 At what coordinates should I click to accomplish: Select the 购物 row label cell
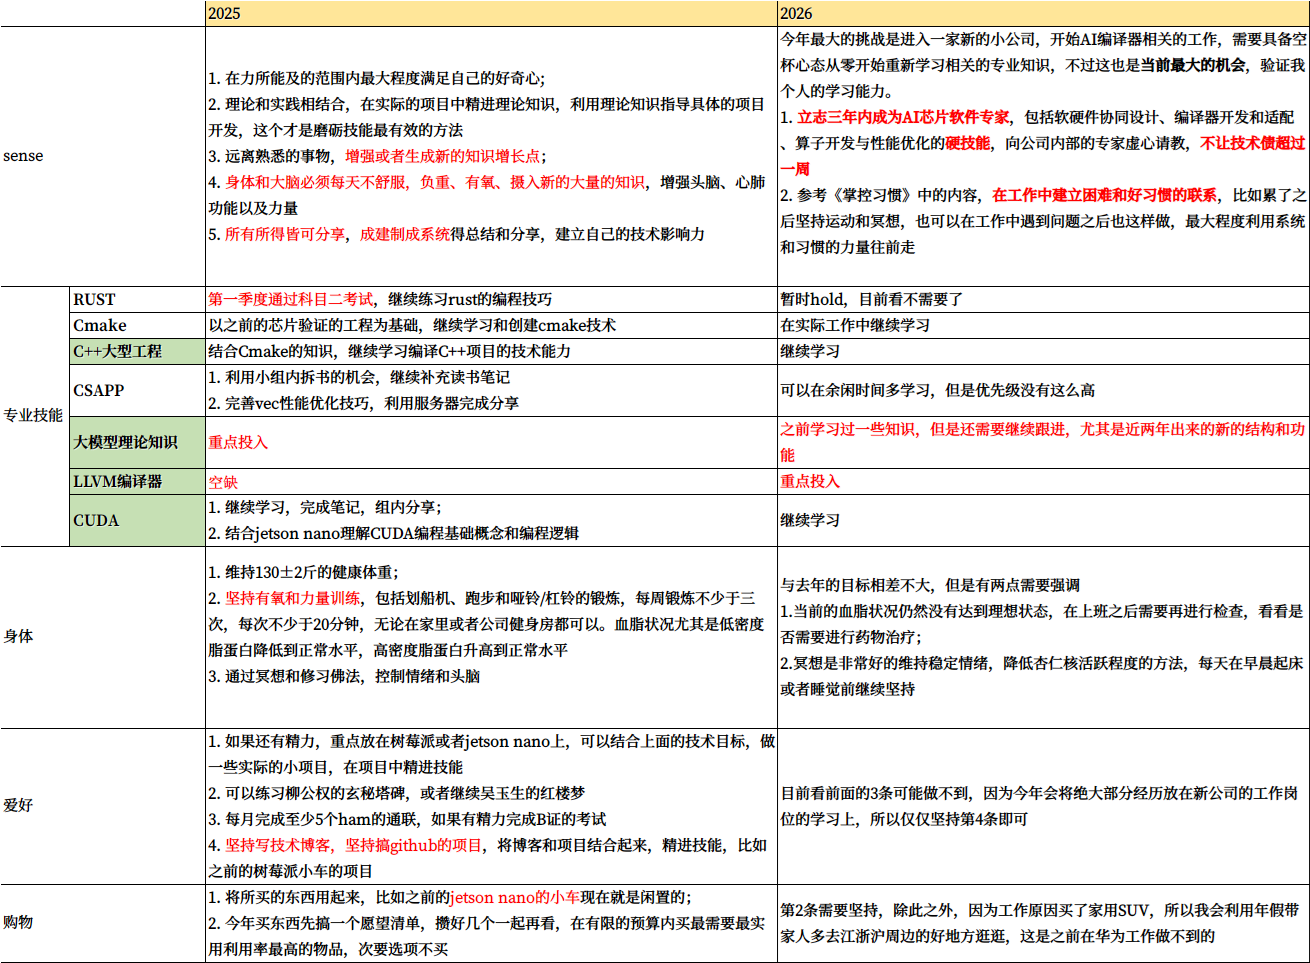tap(102, 922)
